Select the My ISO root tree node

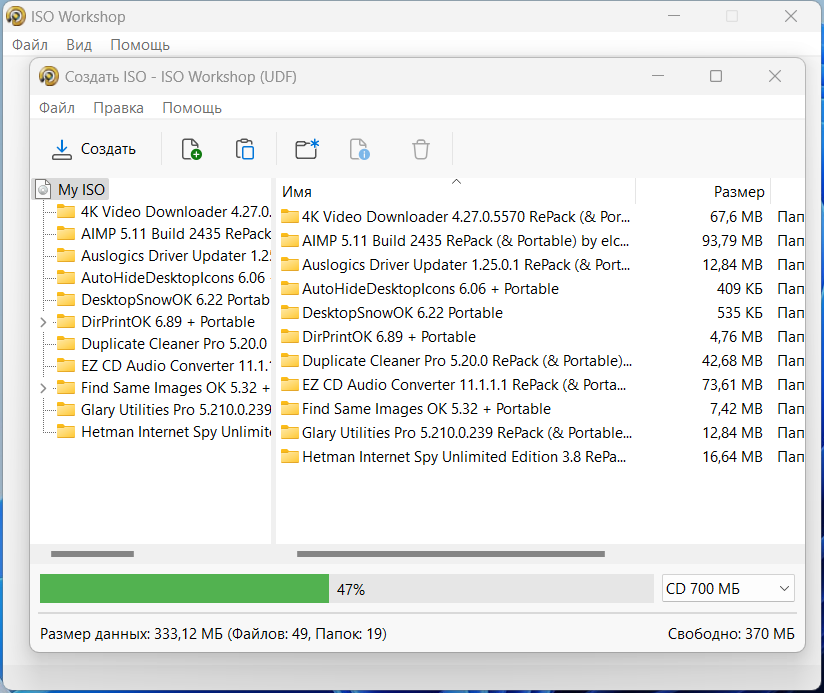coord(81,190)
